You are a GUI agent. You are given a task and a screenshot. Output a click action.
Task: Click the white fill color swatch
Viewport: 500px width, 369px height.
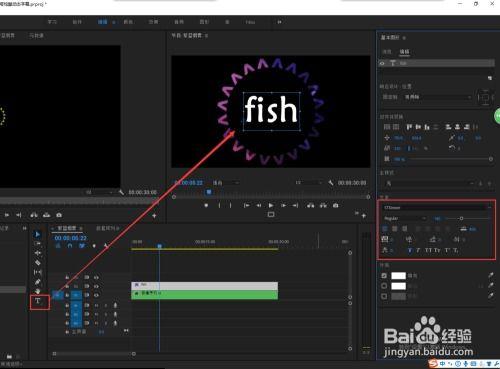(398, 276)
